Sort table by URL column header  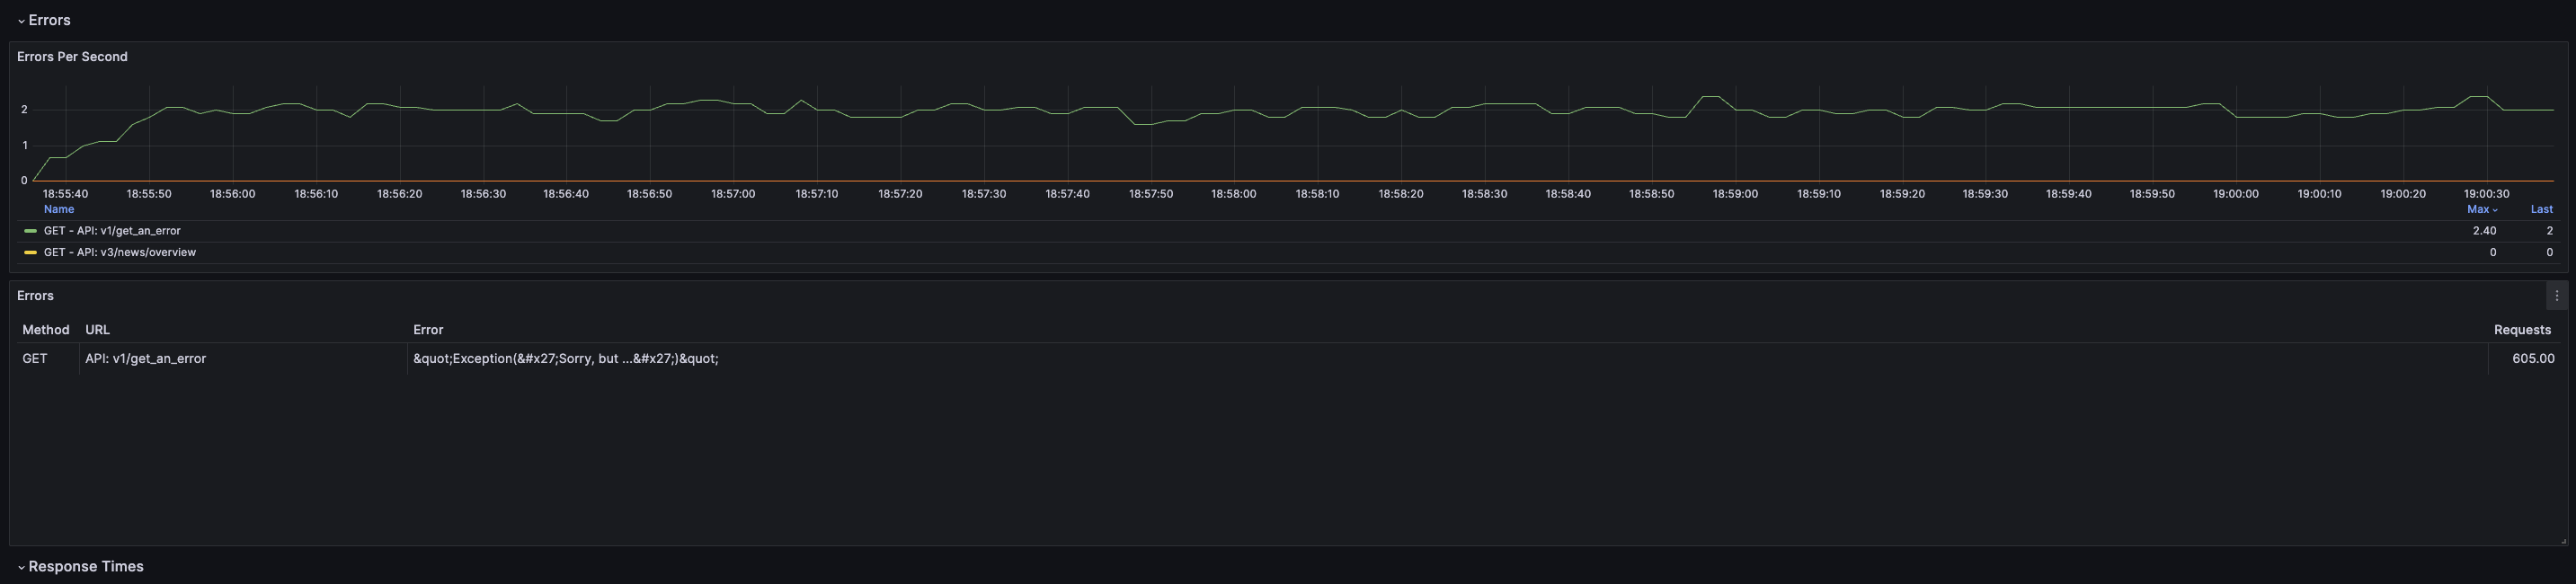click(97, 330)
